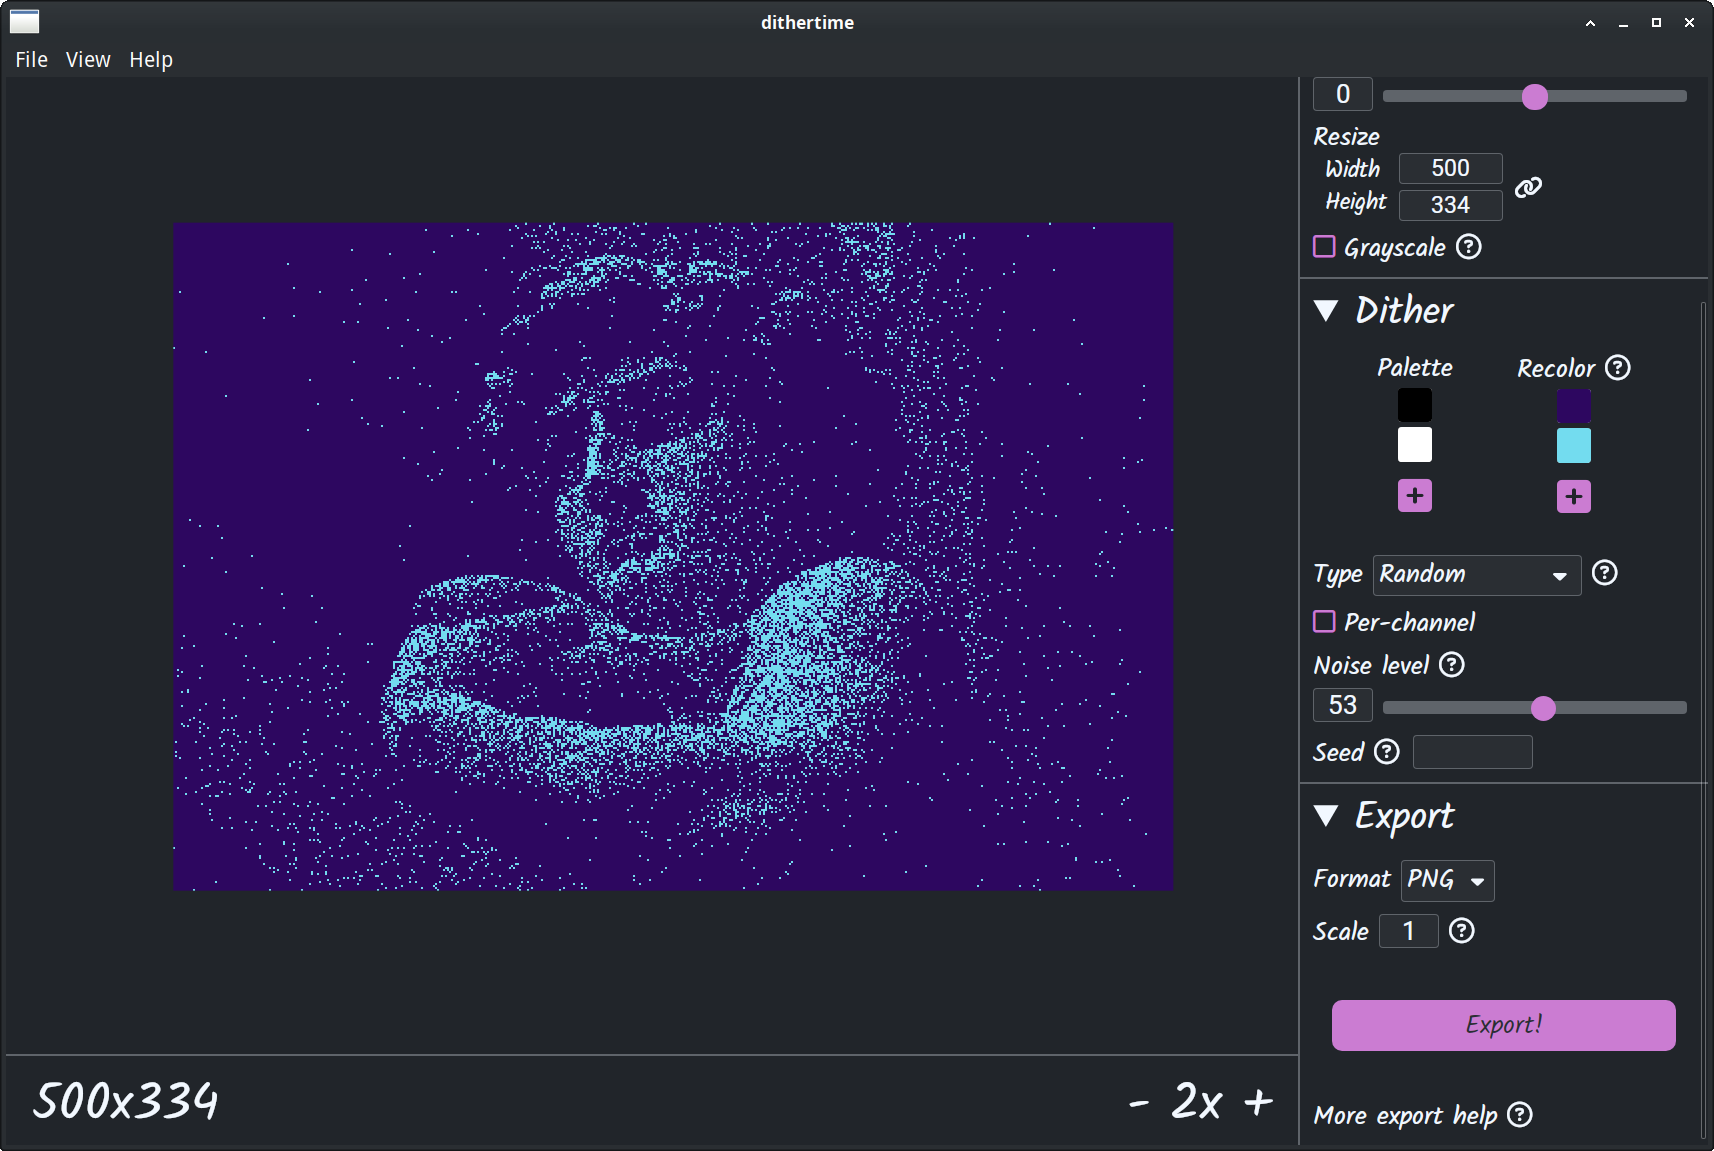Click the cyan Recolor swatch

pos(1573,446)
